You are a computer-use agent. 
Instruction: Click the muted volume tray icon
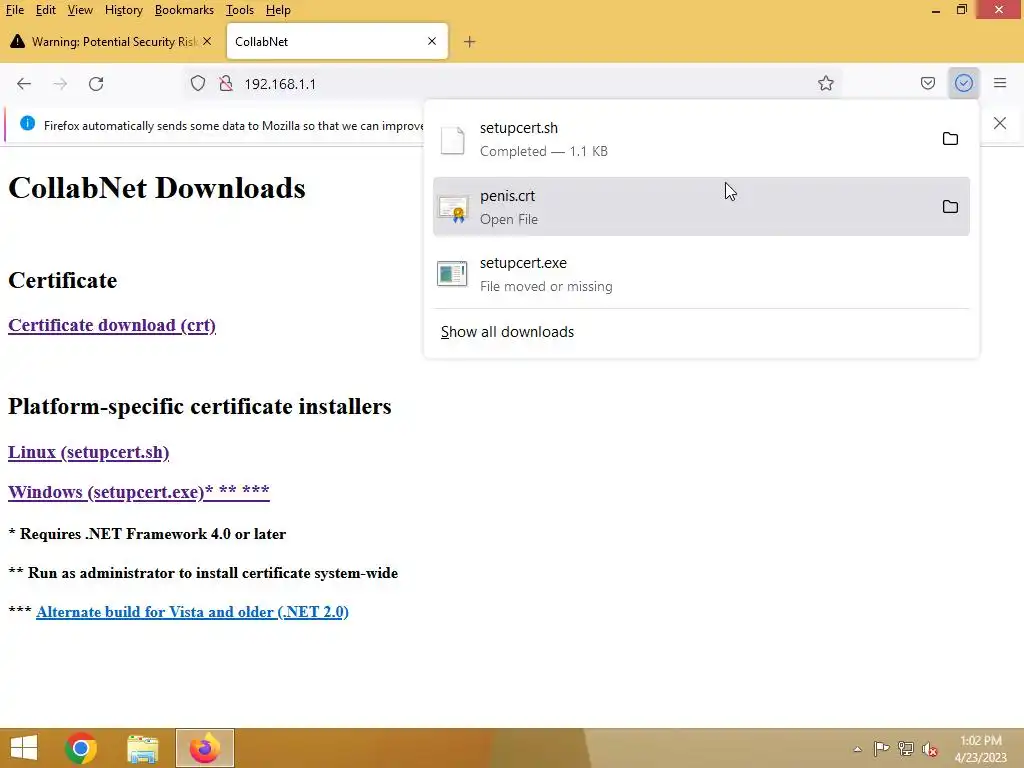point(930,749)
